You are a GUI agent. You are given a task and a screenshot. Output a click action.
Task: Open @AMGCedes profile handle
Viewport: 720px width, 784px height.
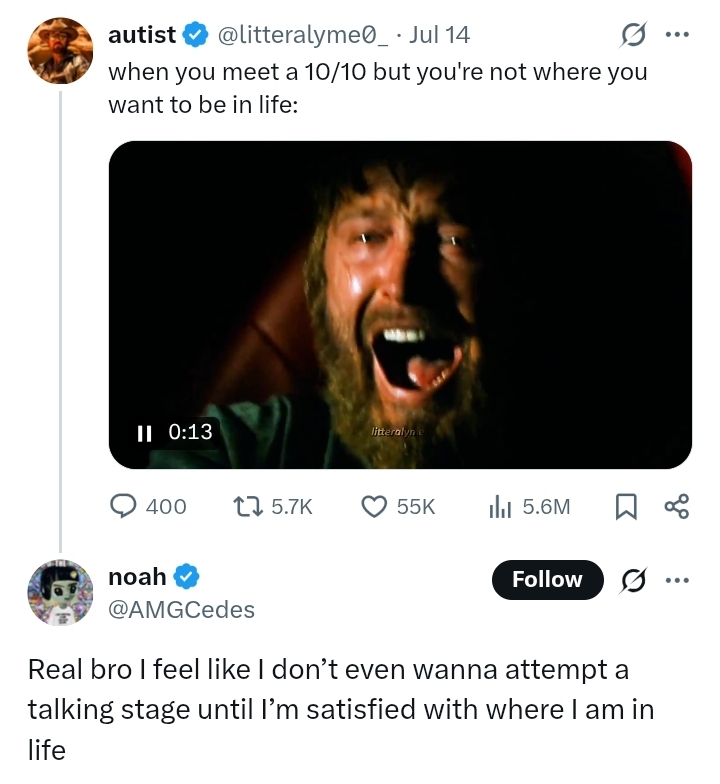pos(182,610)
